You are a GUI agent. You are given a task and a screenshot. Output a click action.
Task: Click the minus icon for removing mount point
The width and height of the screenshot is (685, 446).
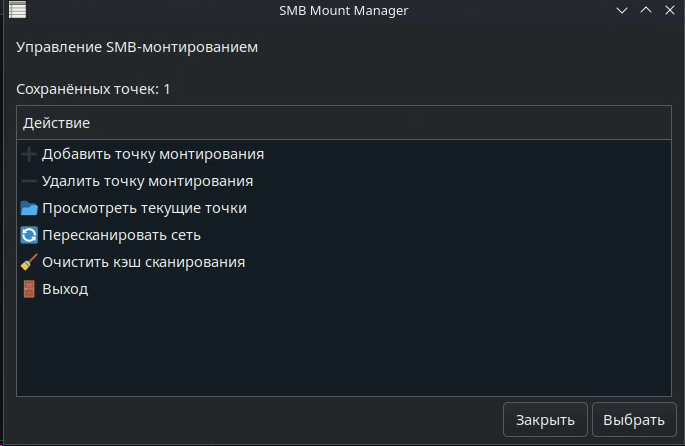pyautogui.click(x=29, y=181)
